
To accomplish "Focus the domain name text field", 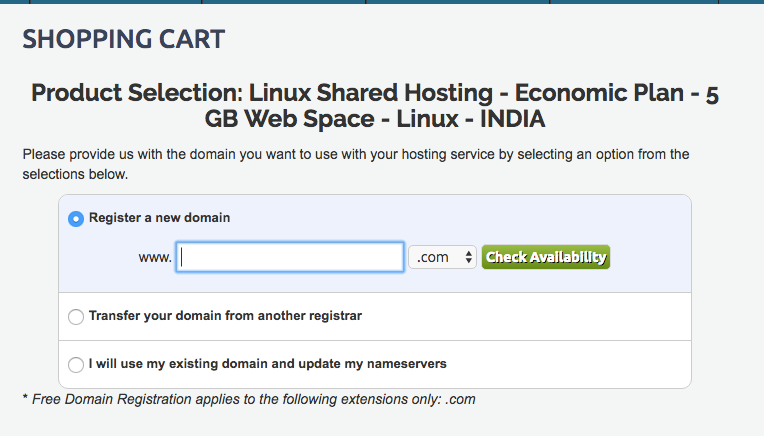I will point(290,257).
